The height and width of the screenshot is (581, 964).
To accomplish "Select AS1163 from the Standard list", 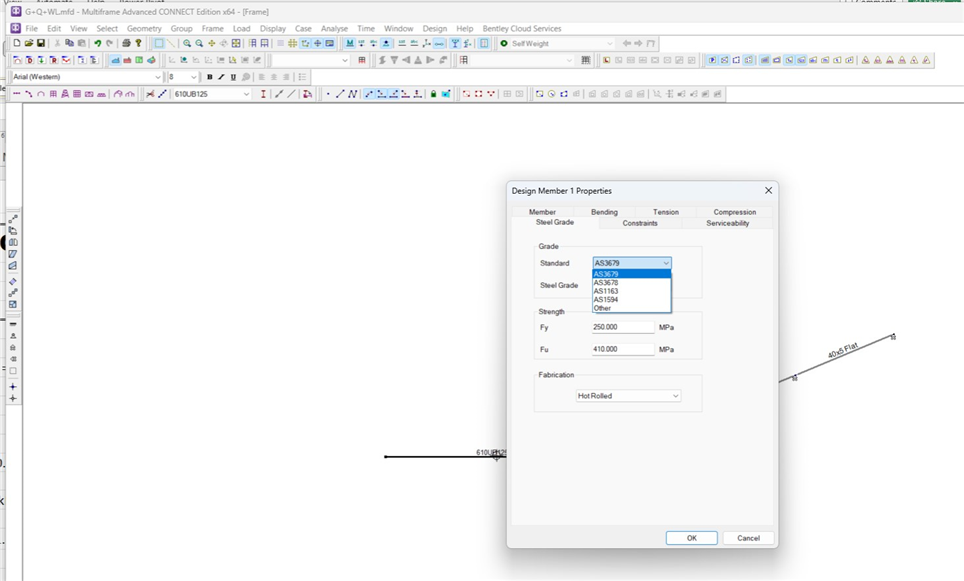I will click(605, 292).
